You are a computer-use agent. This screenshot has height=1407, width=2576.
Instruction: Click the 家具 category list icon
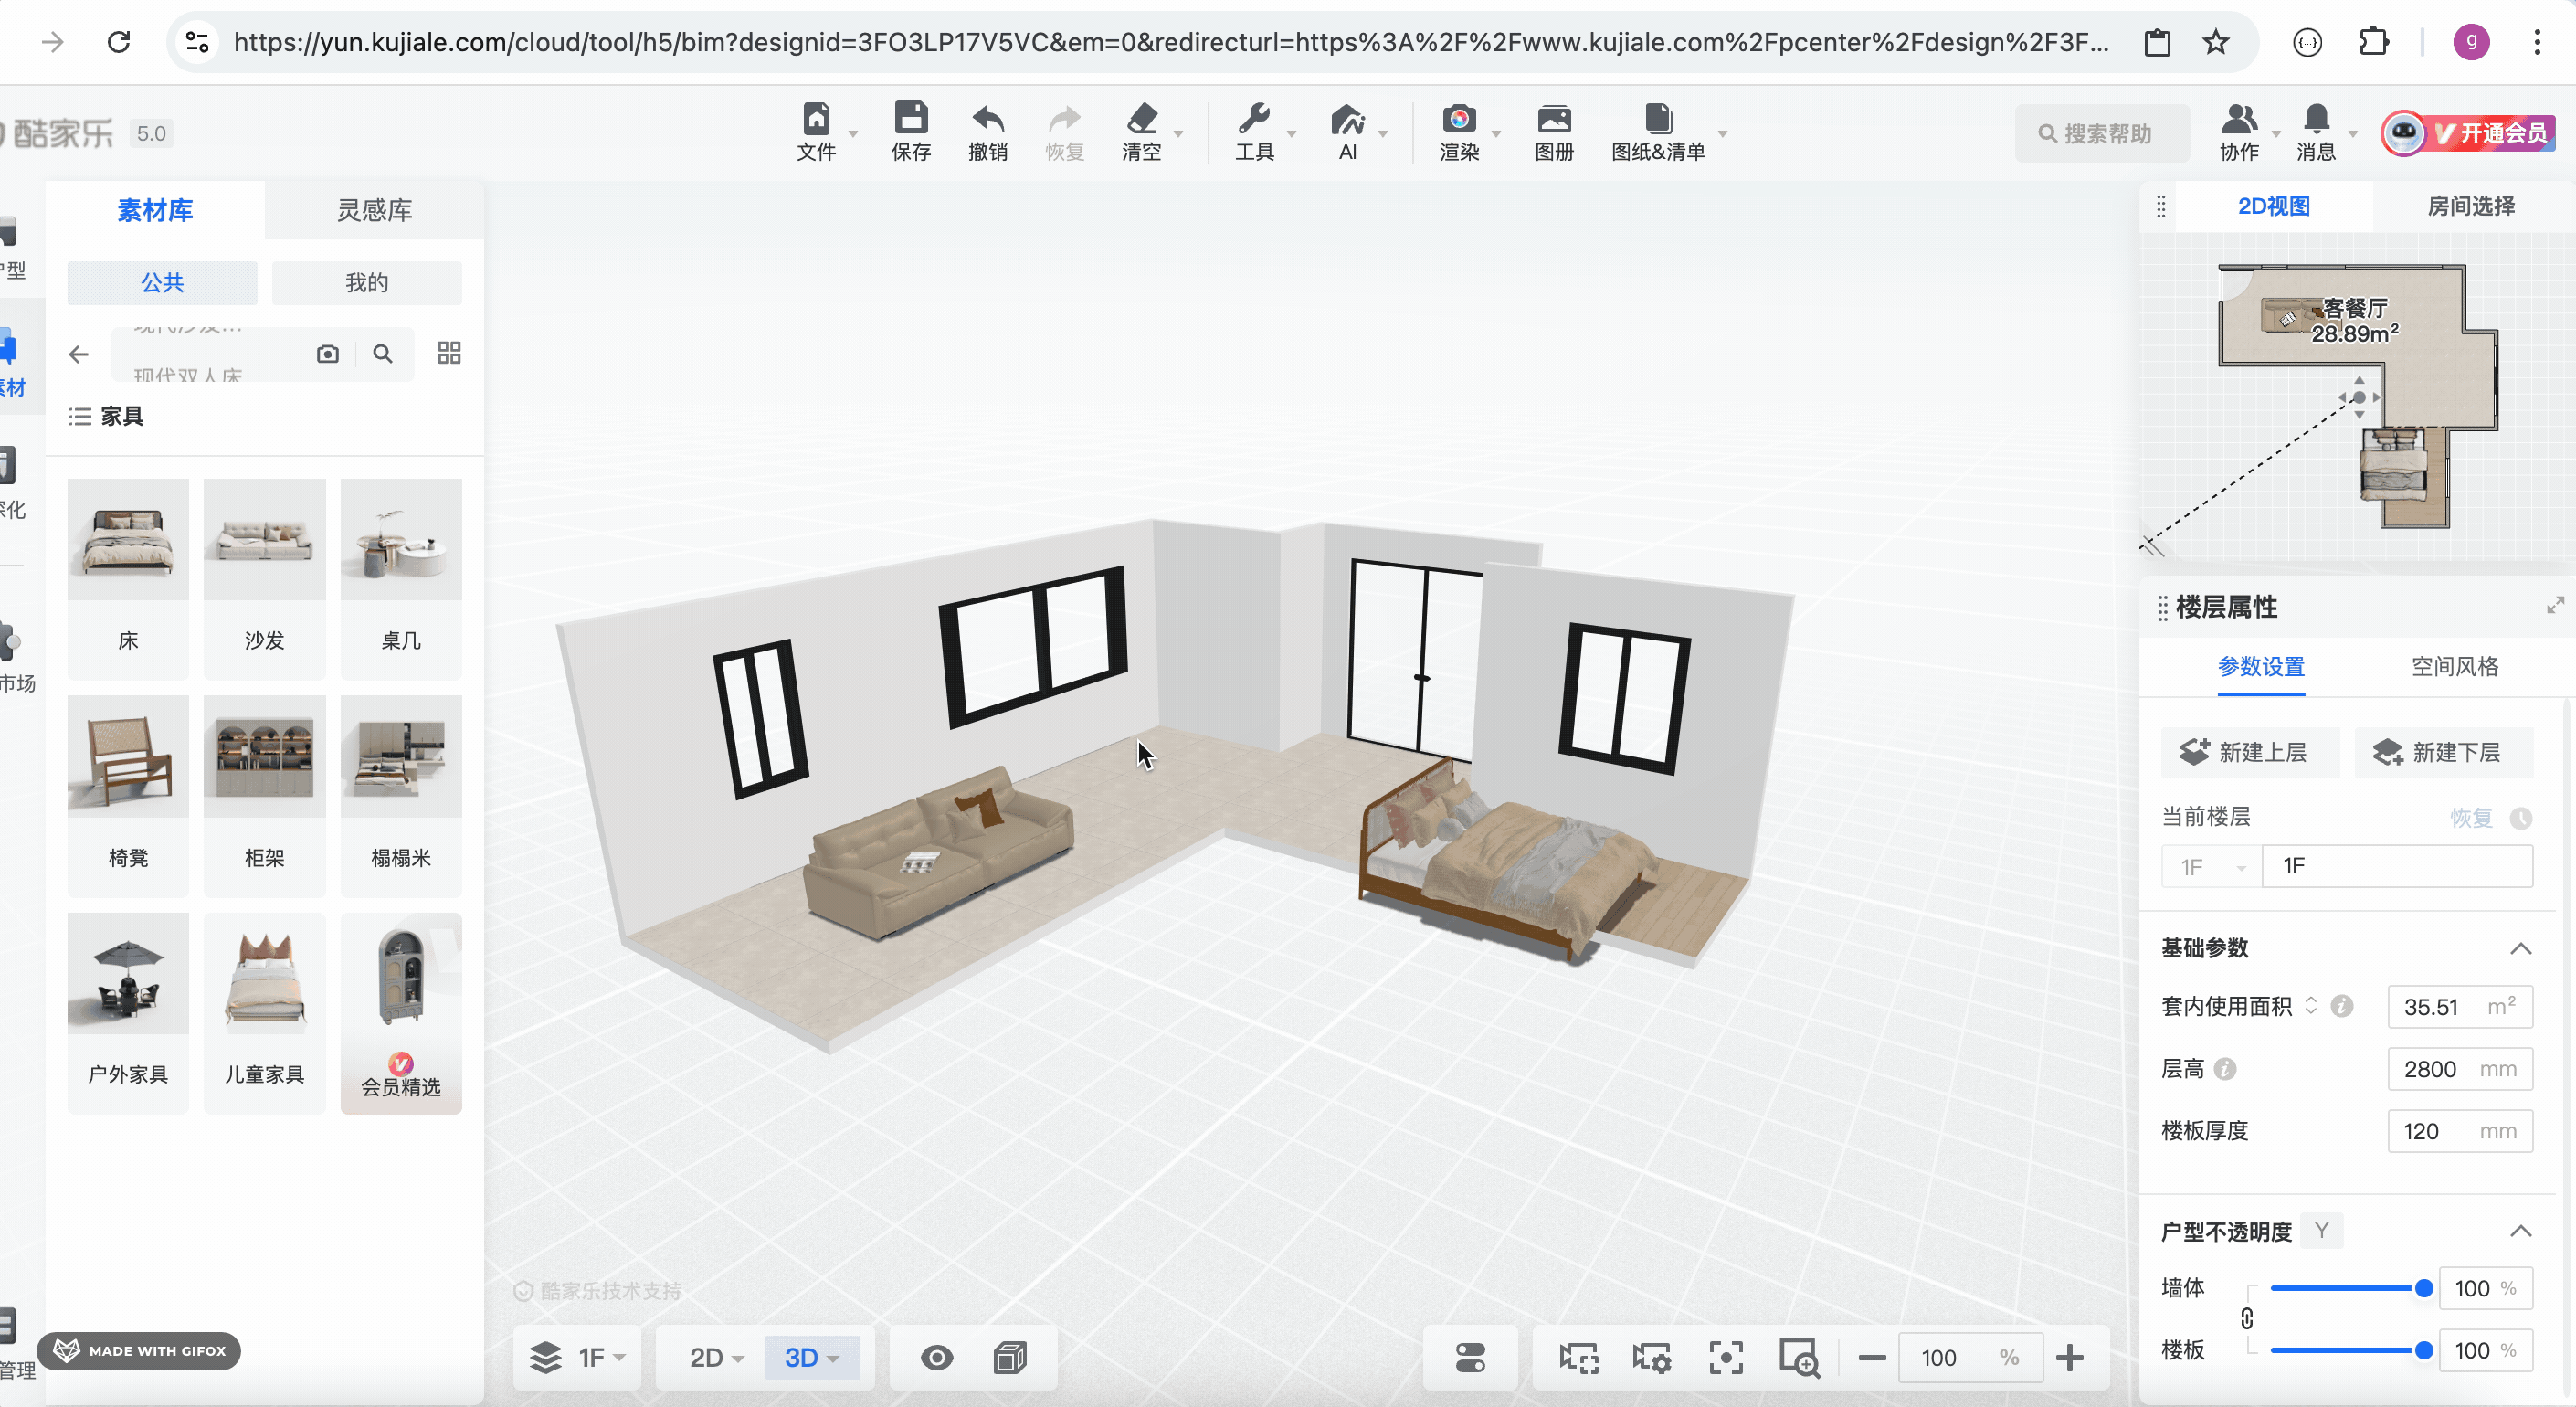80,417
